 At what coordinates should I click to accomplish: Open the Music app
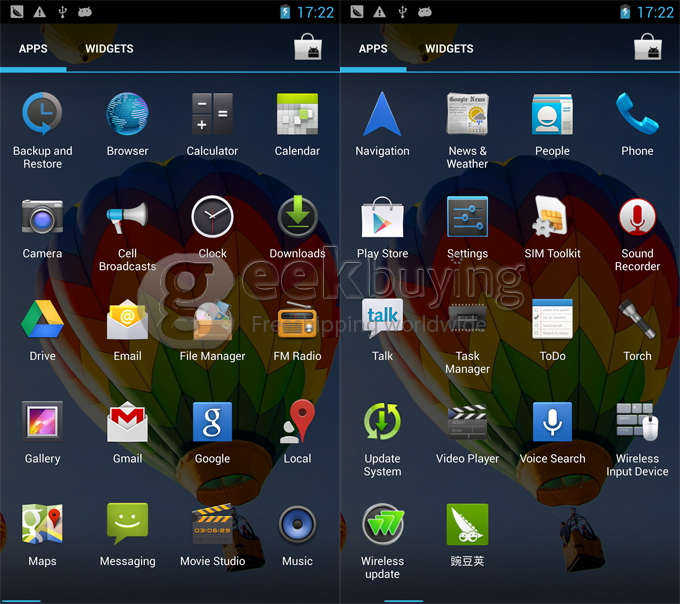coord(298,524)
